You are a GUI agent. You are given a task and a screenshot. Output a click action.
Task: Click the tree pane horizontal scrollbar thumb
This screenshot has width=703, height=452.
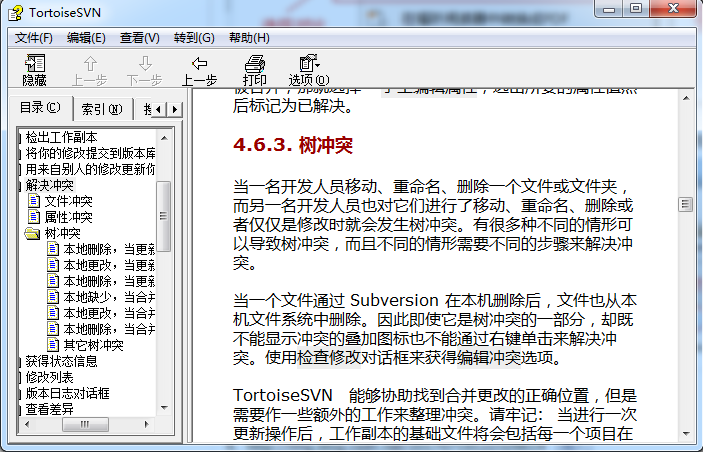click(x=85, y=424)
